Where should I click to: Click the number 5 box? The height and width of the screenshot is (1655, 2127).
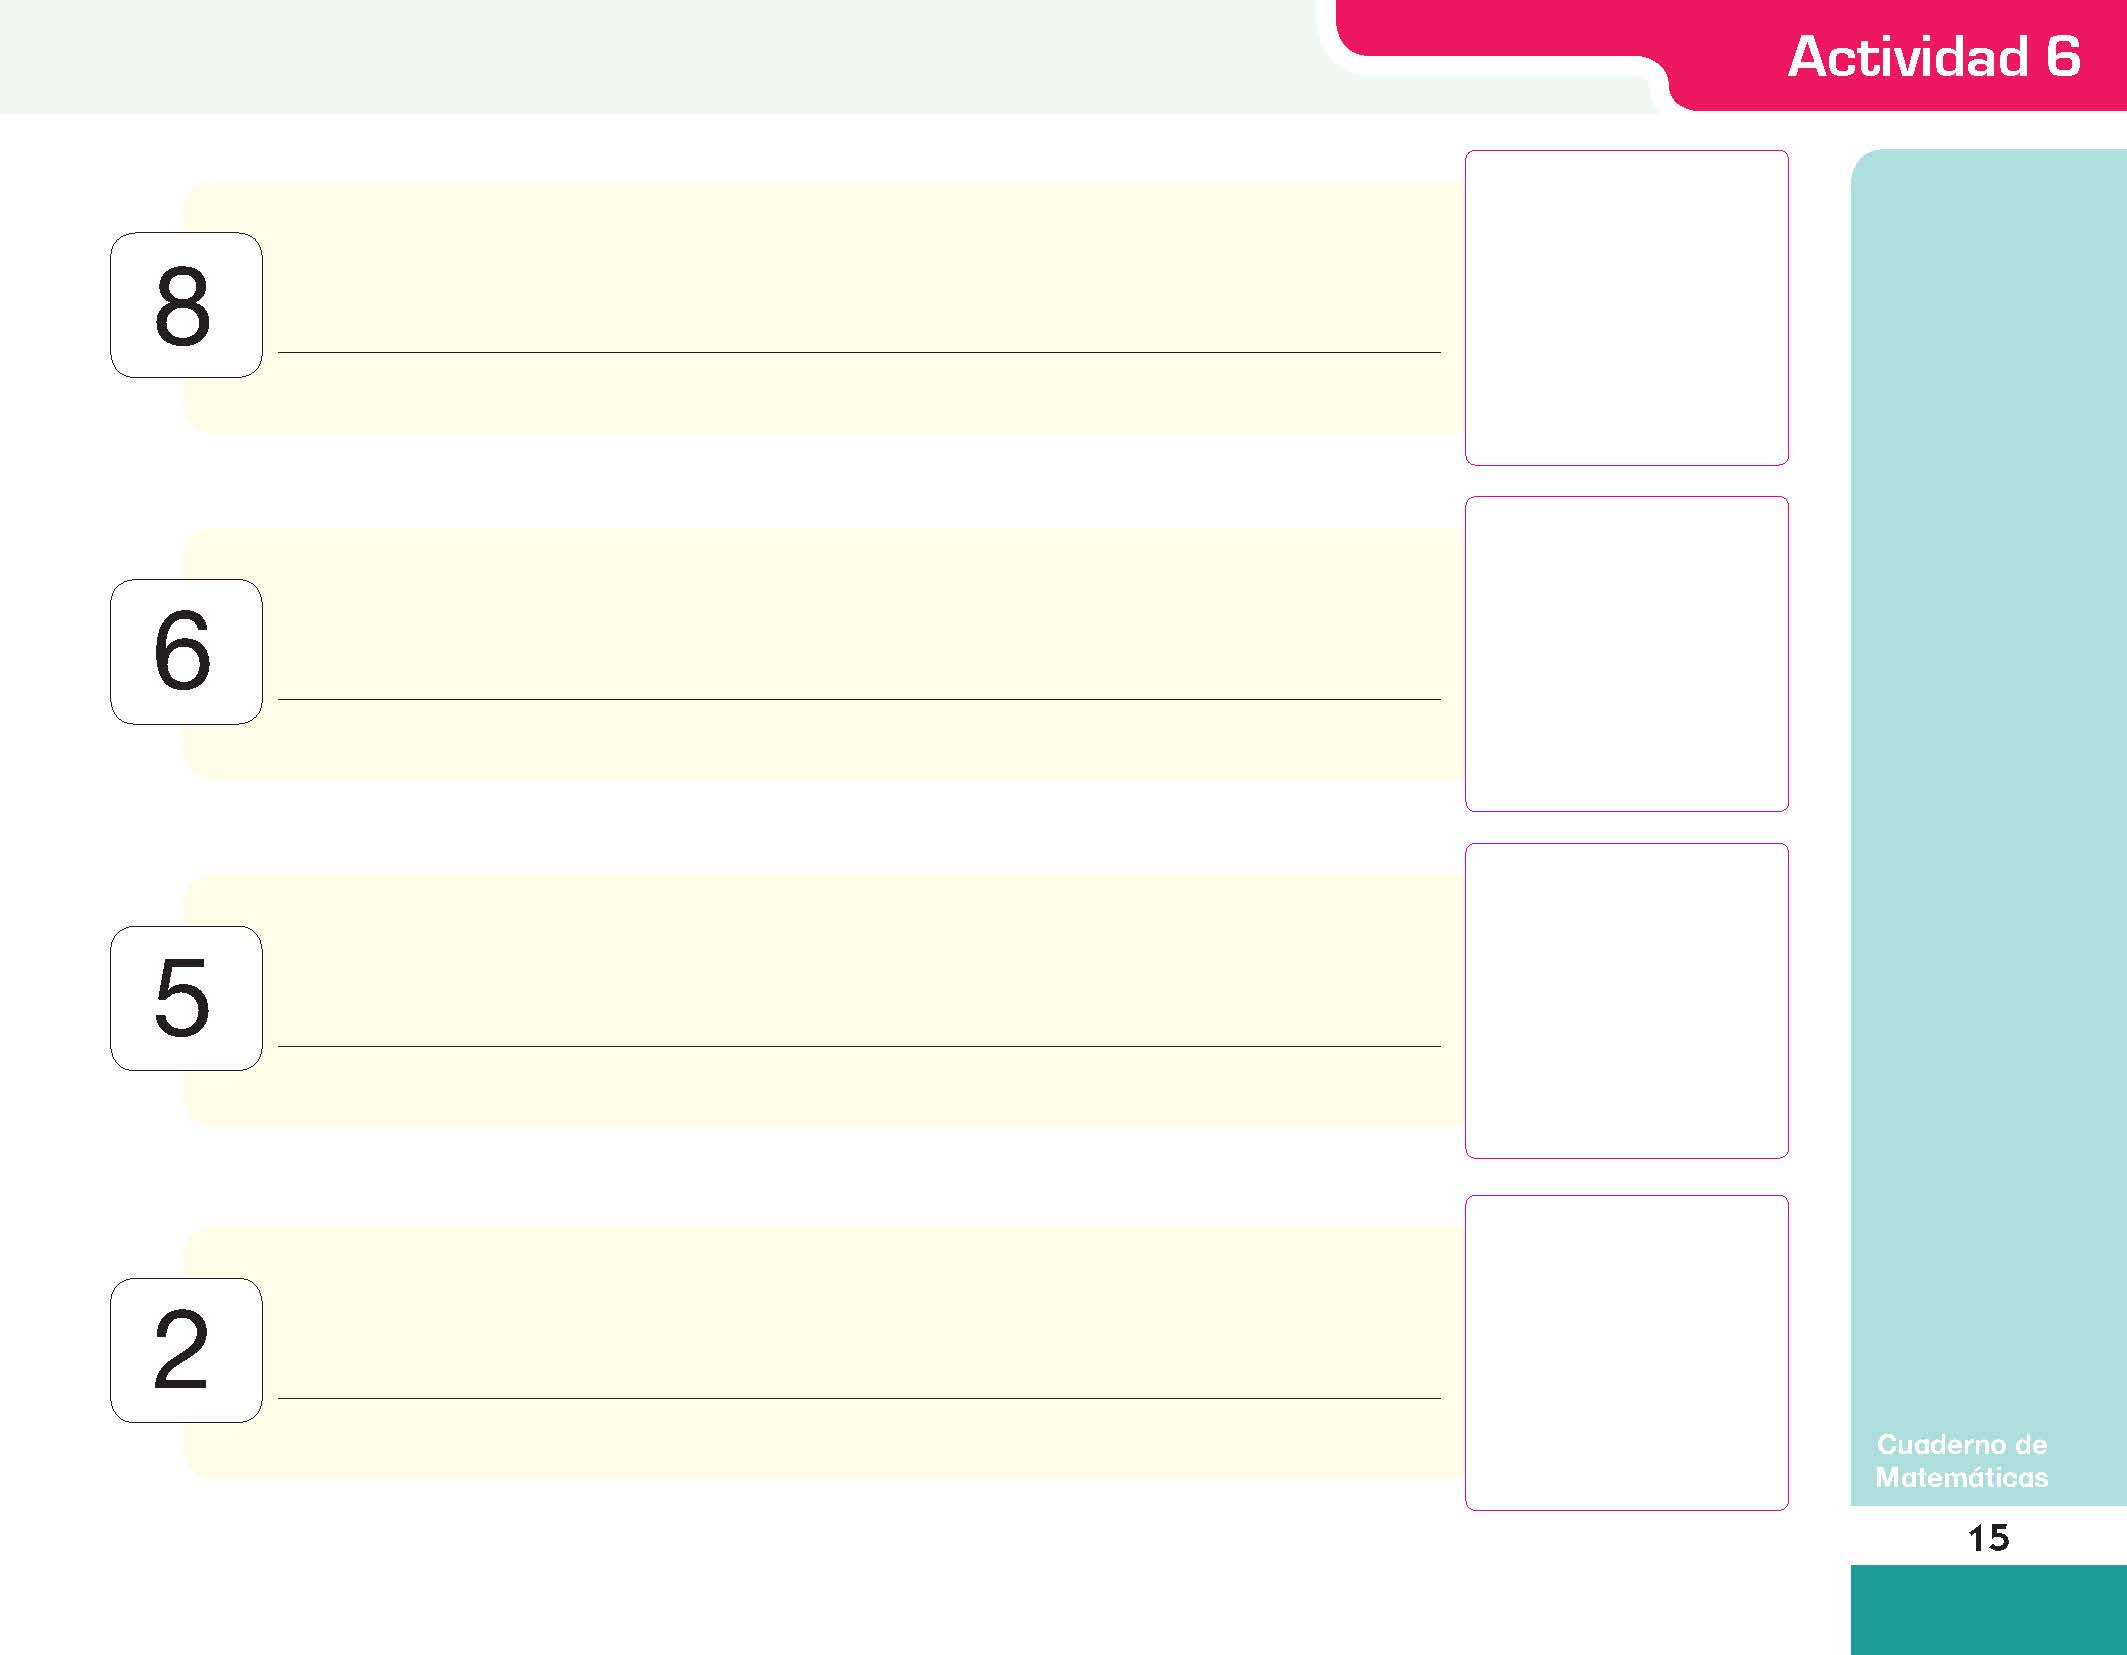186,998
